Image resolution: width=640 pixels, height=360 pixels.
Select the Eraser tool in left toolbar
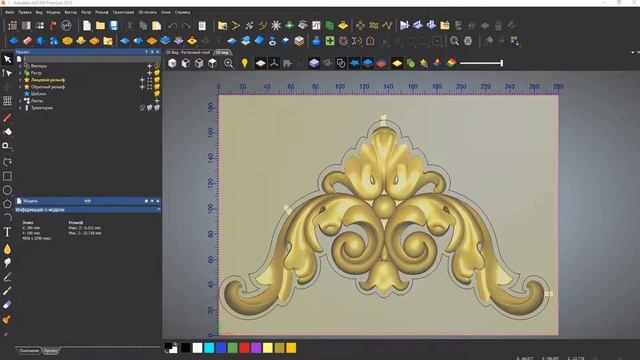click(7, 305)
